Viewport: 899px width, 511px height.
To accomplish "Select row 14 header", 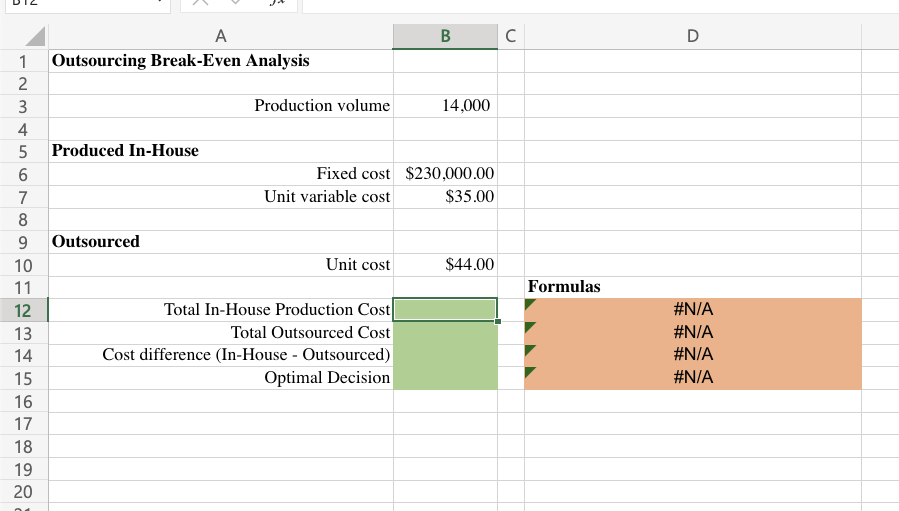I will coord(24,356).
